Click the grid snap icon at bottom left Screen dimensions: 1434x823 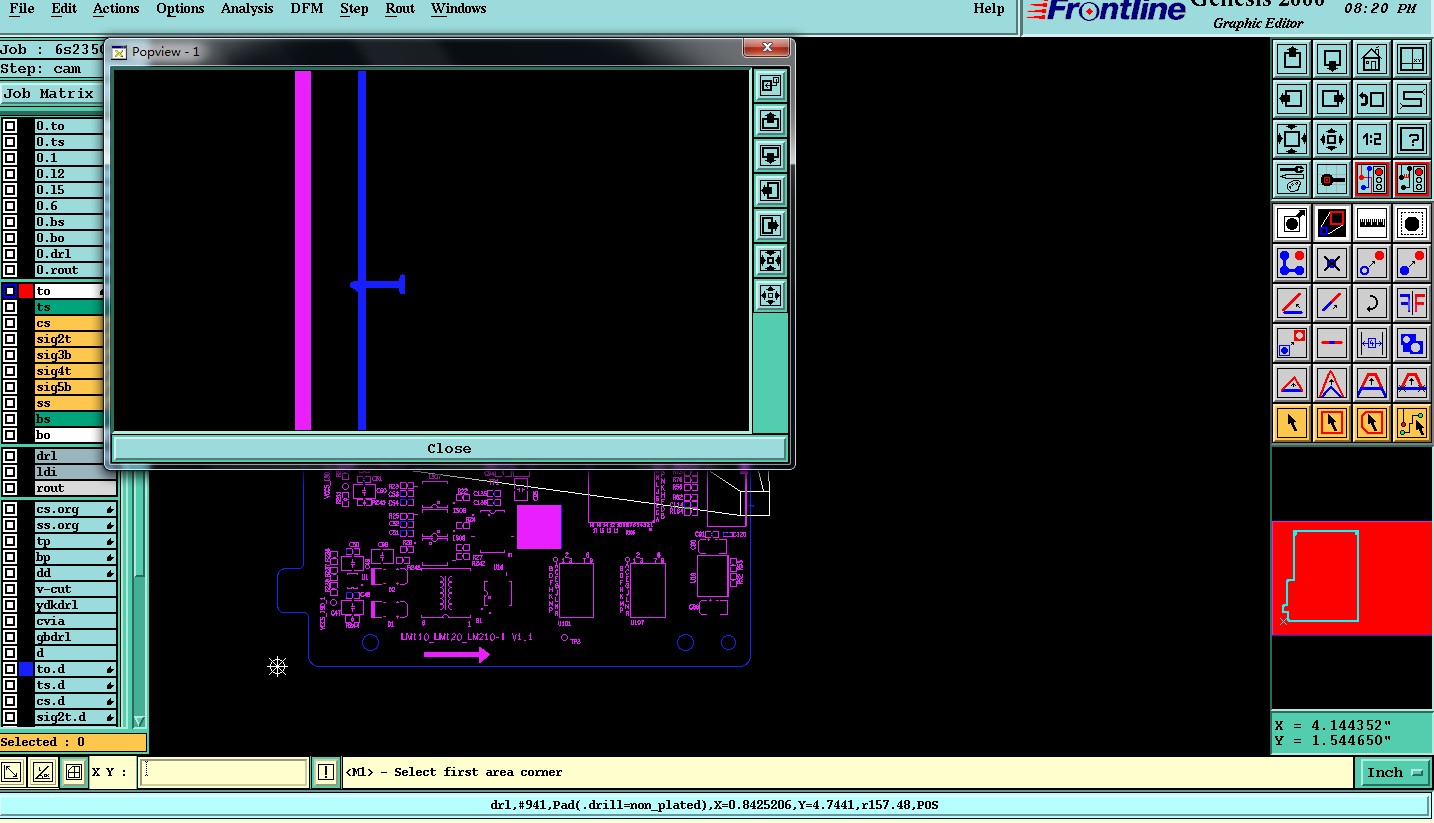(x=72, y=772)
